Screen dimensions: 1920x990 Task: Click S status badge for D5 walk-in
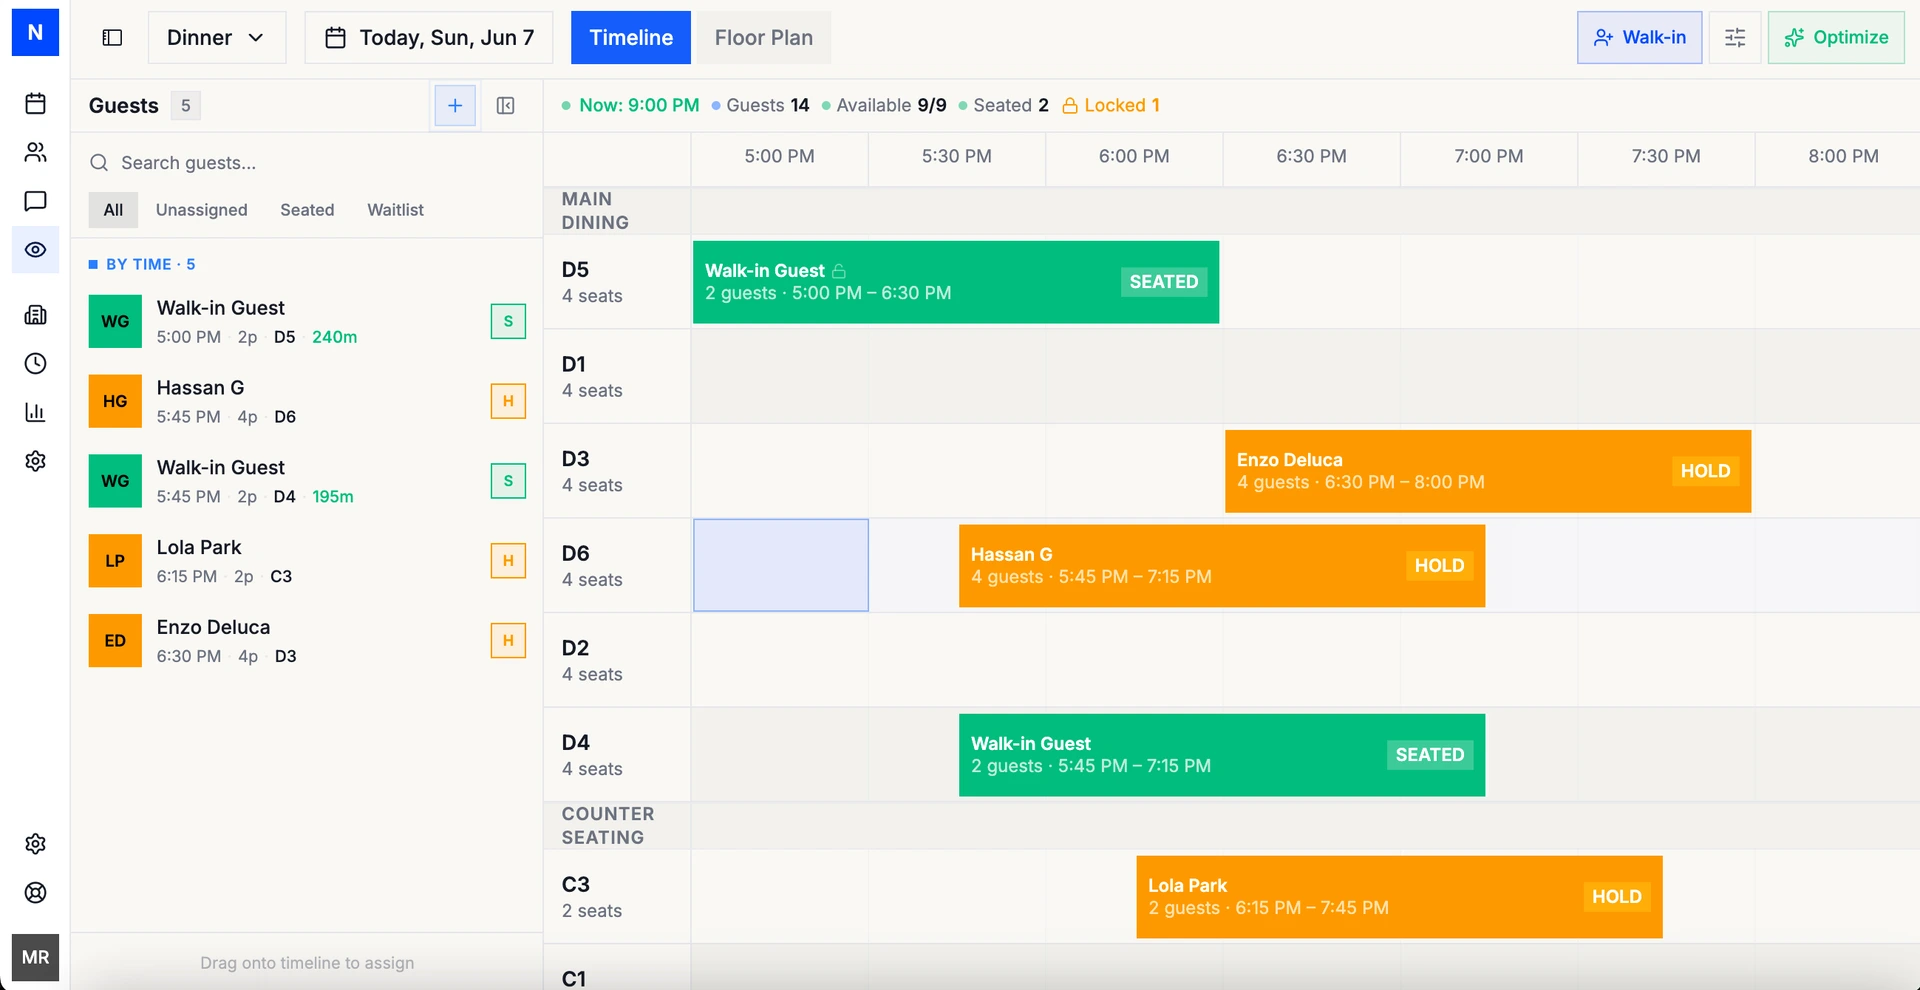coord(508,321)
